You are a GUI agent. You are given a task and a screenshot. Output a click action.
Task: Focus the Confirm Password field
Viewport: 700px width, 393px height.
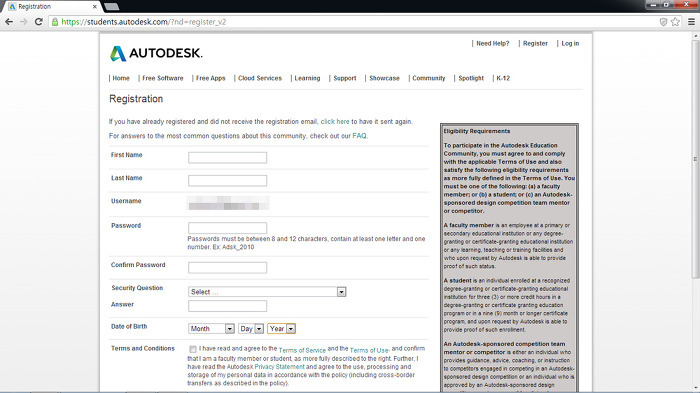coord(227,268)
